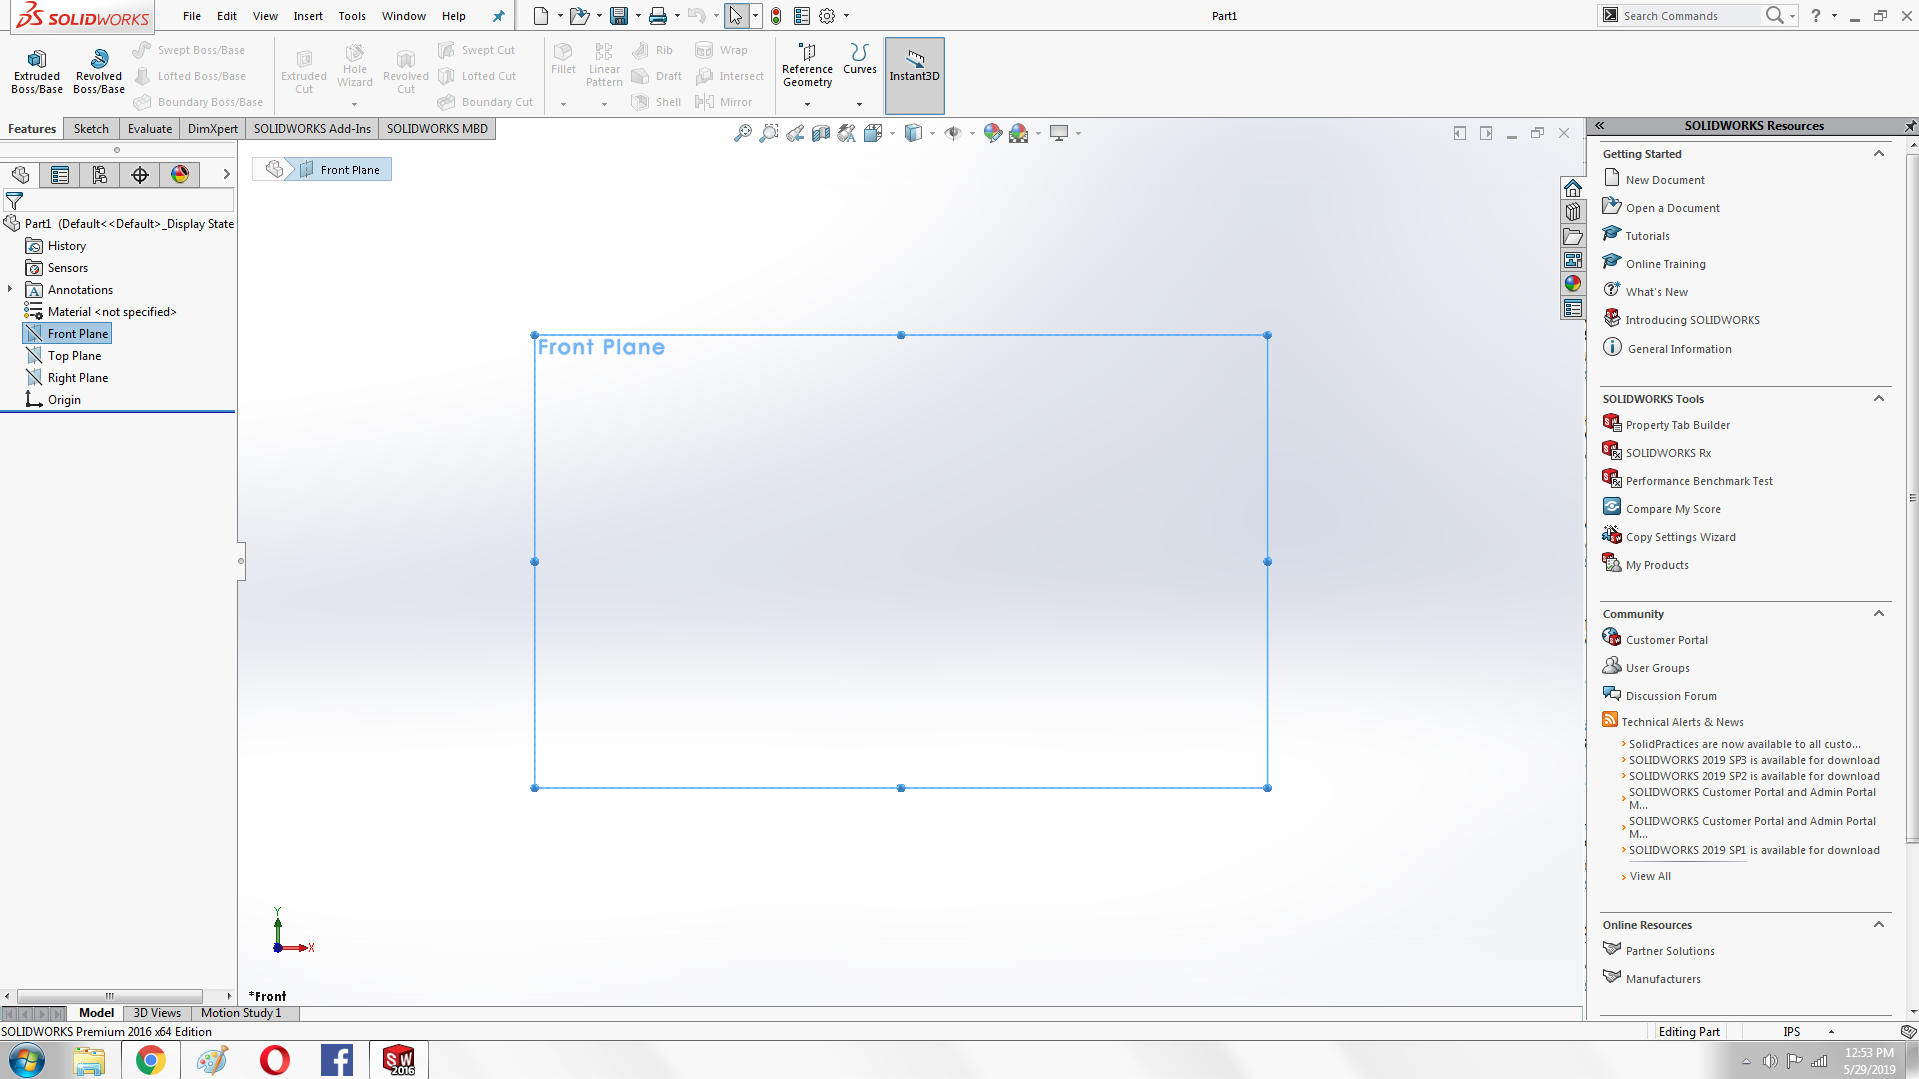The height and width of the screenshot is (1079, 1919).
Task: Select the Revolved Boss/Base tool
Action: (x=99, y=71)
